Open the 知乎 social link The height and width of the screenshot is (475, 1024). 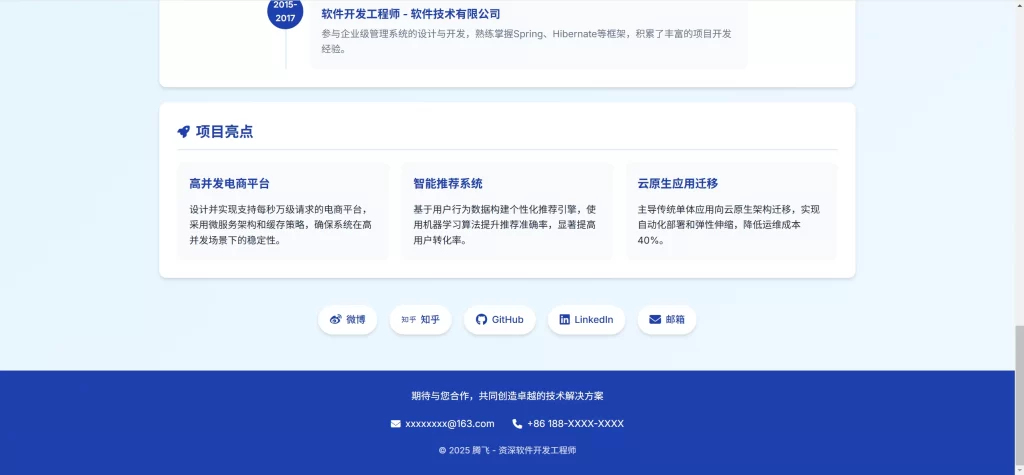[x=421, y=319]
